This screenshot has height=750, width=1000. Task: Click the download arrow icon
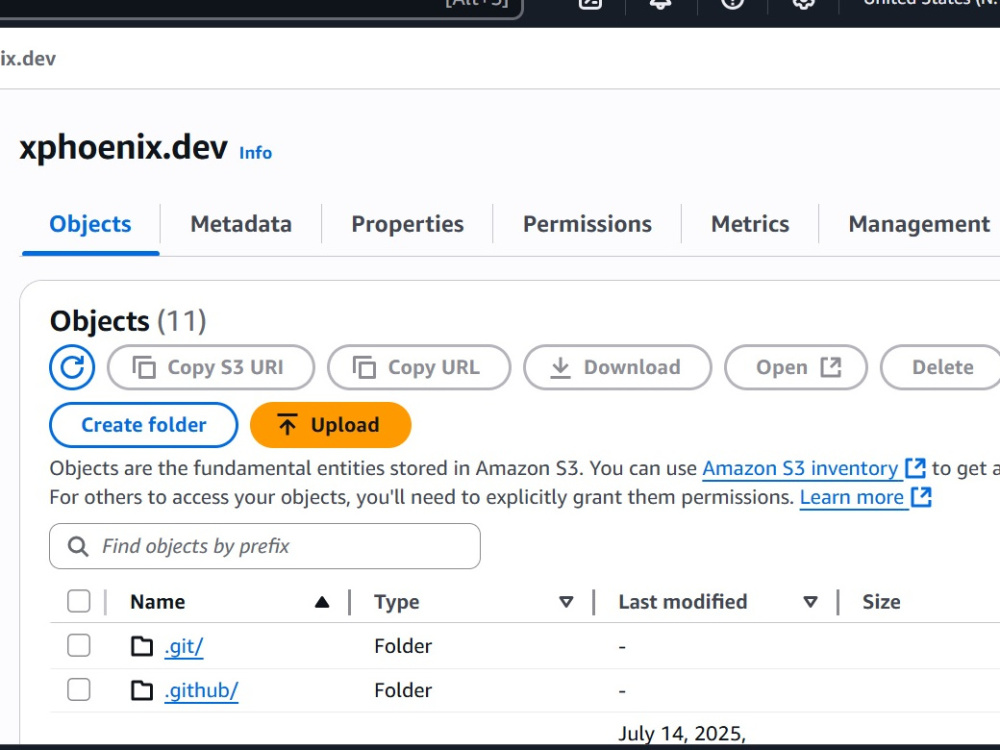click(x=560, y=368)
